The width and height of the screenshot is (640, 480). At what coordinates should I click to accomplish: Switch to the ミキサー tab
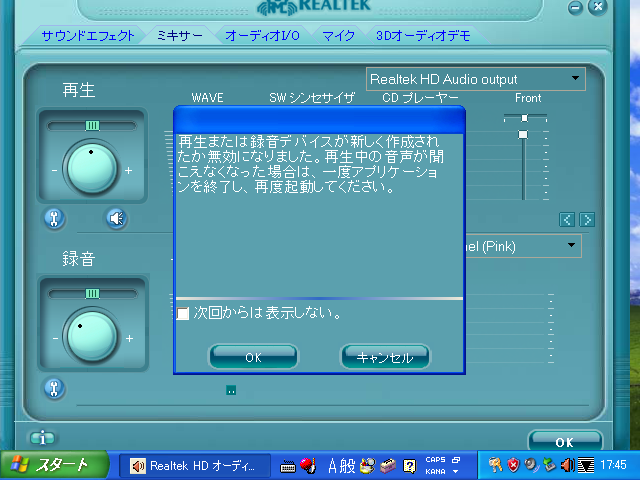[x=180, y=36]
